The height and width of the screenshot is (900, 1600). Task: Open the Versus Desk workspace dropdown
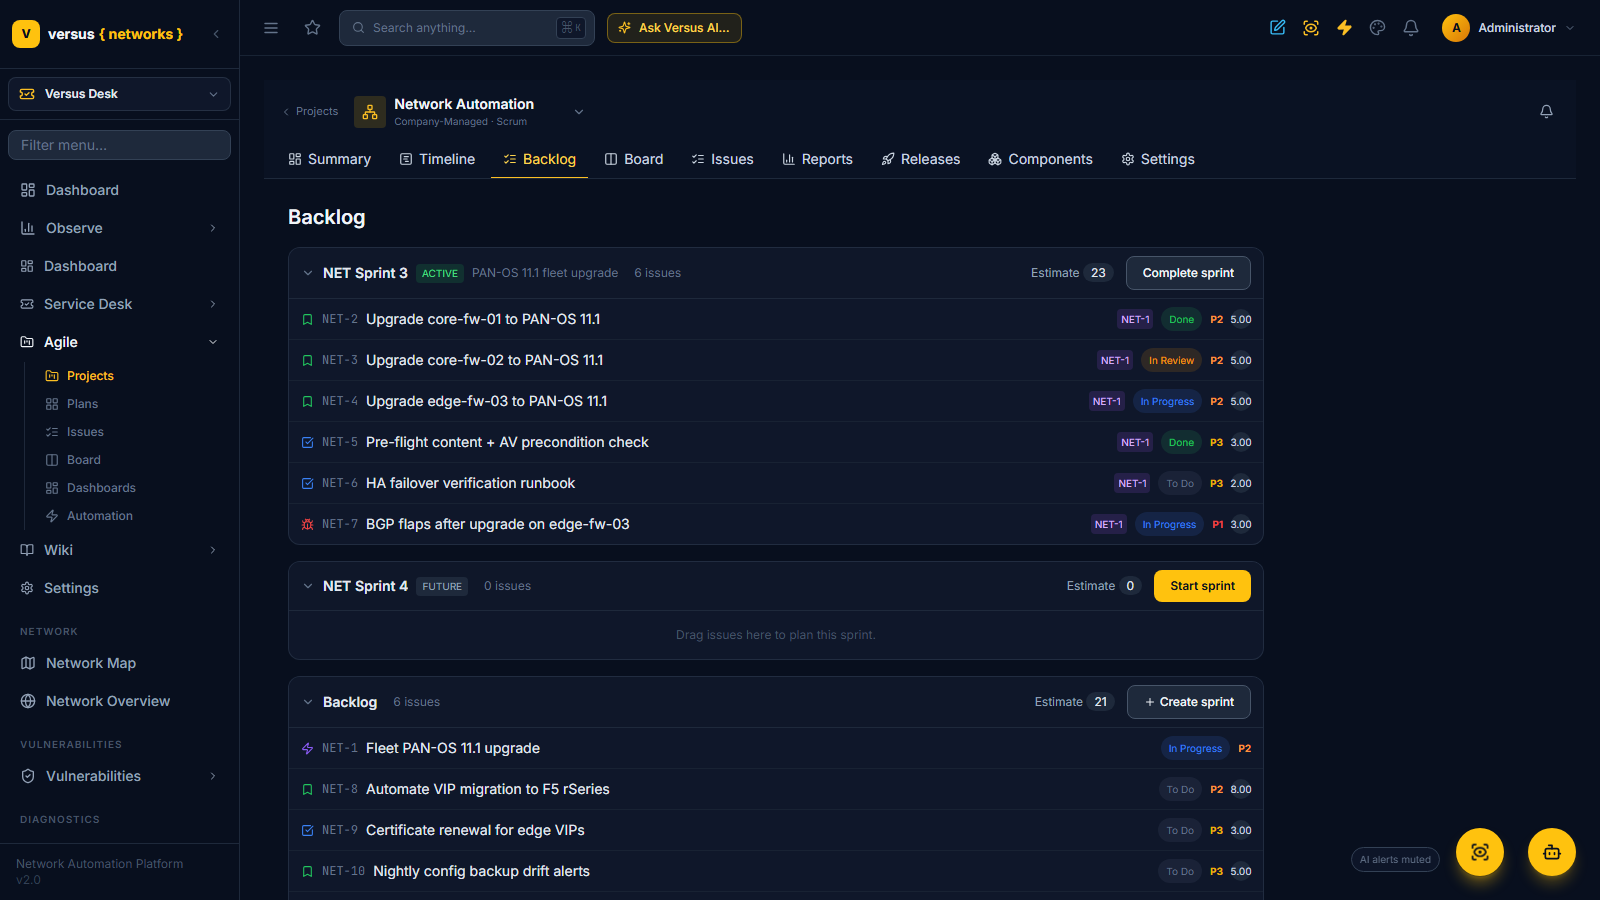pyautogui.click(x=119, y=94)
